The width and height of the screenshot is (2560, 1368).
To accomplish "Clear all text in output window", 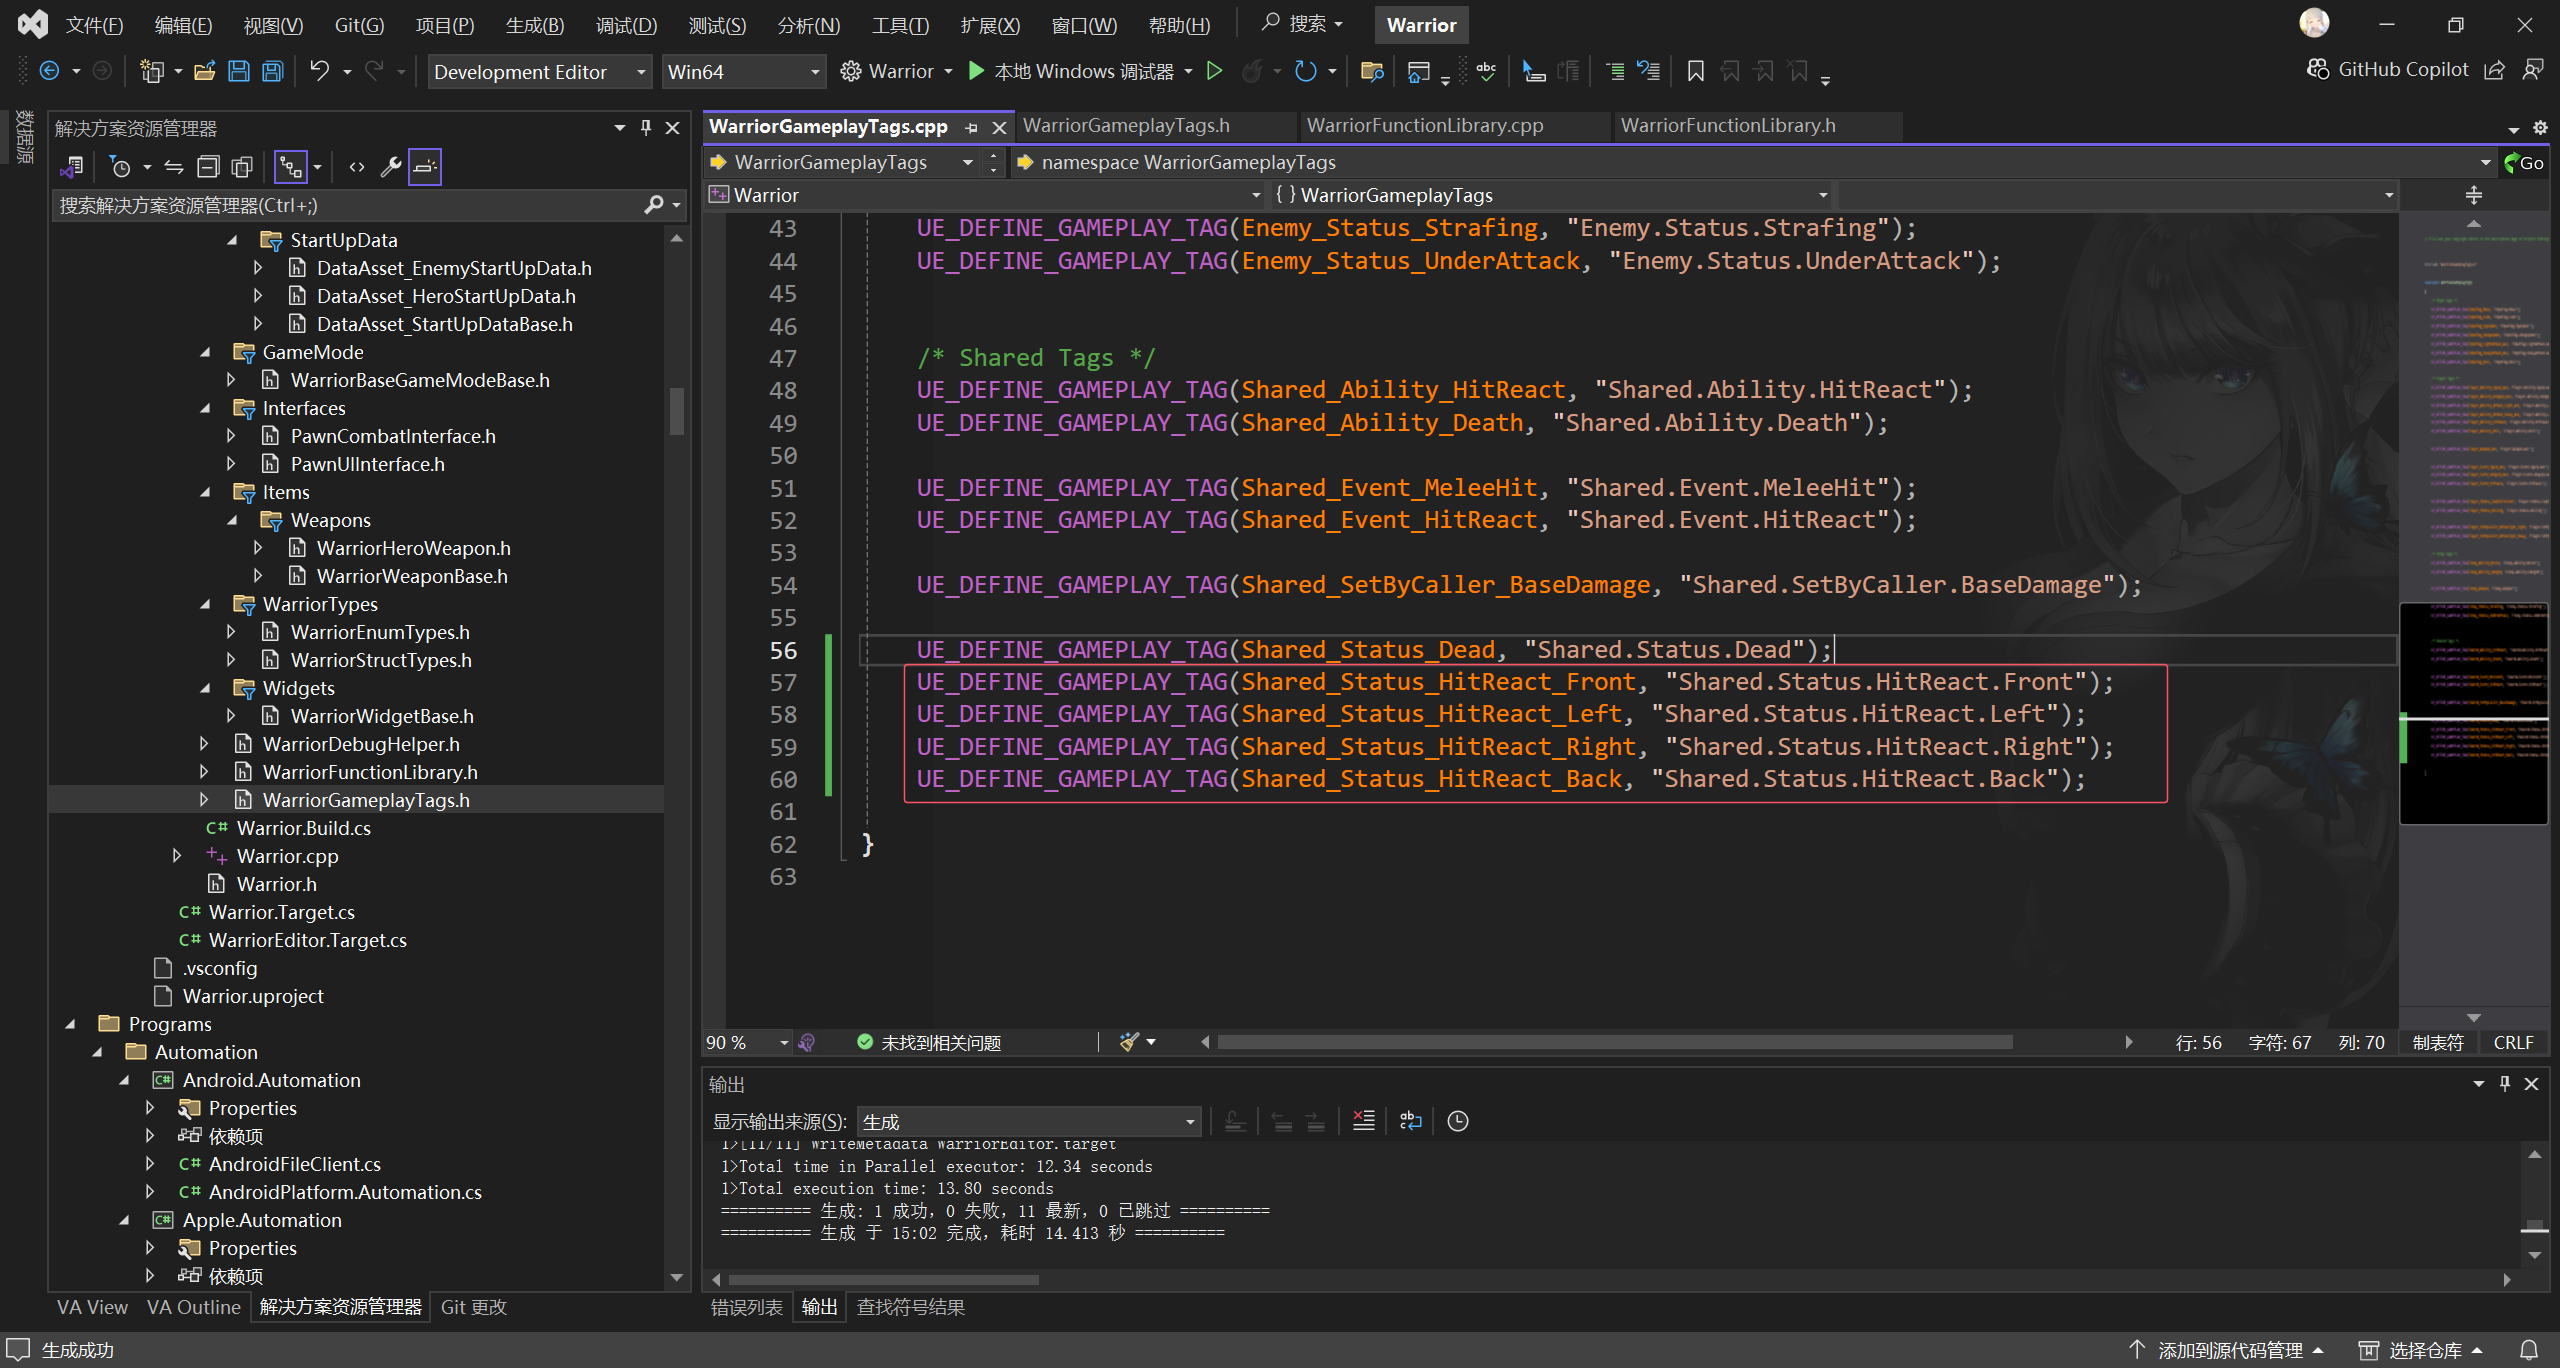I will coord(1363,1121).
